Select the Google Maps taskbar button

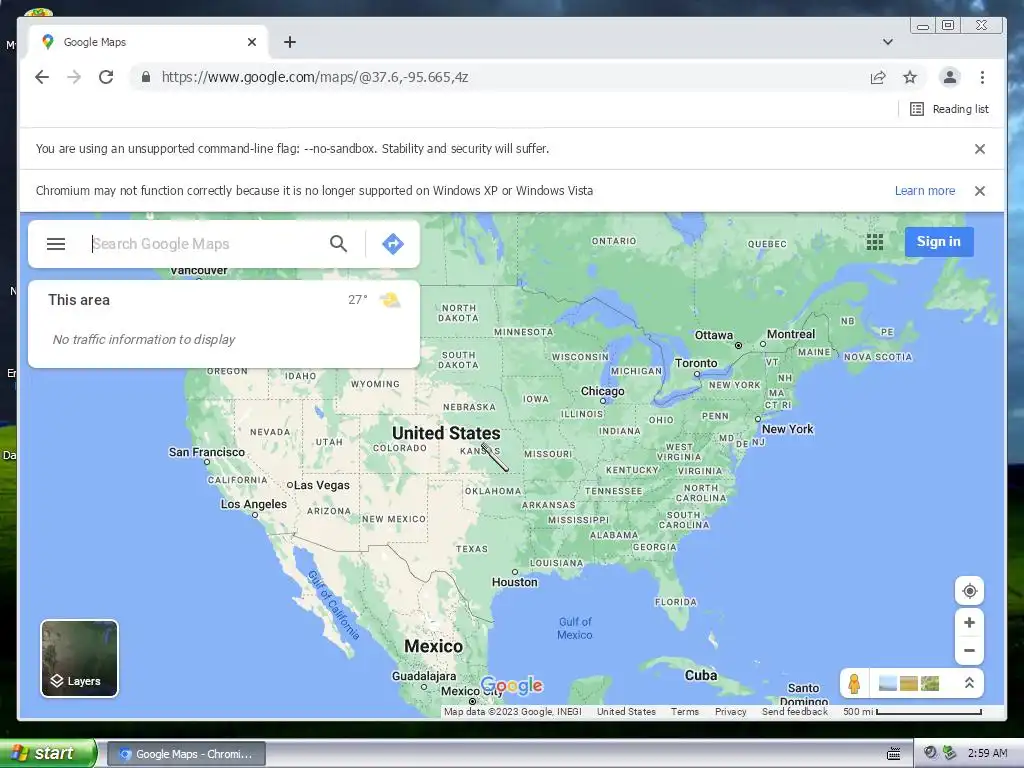(x=186, y=754)
